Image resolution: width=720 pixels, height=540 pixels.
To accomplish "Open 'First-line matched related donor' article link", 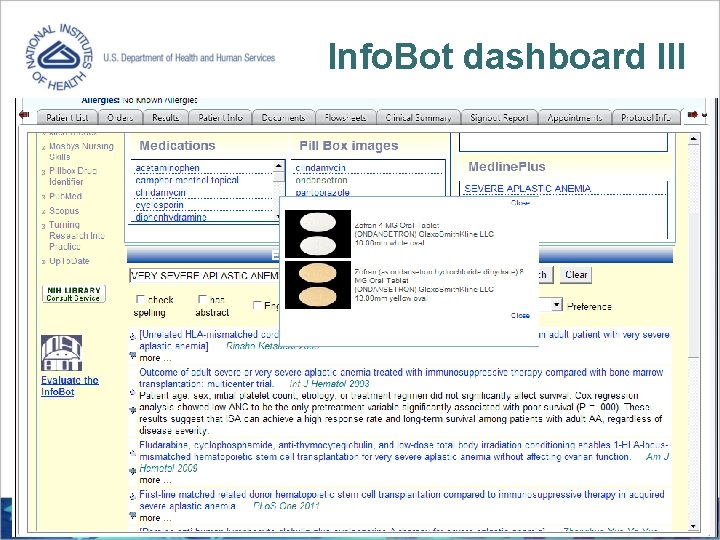I will click(x=402, y=500).
